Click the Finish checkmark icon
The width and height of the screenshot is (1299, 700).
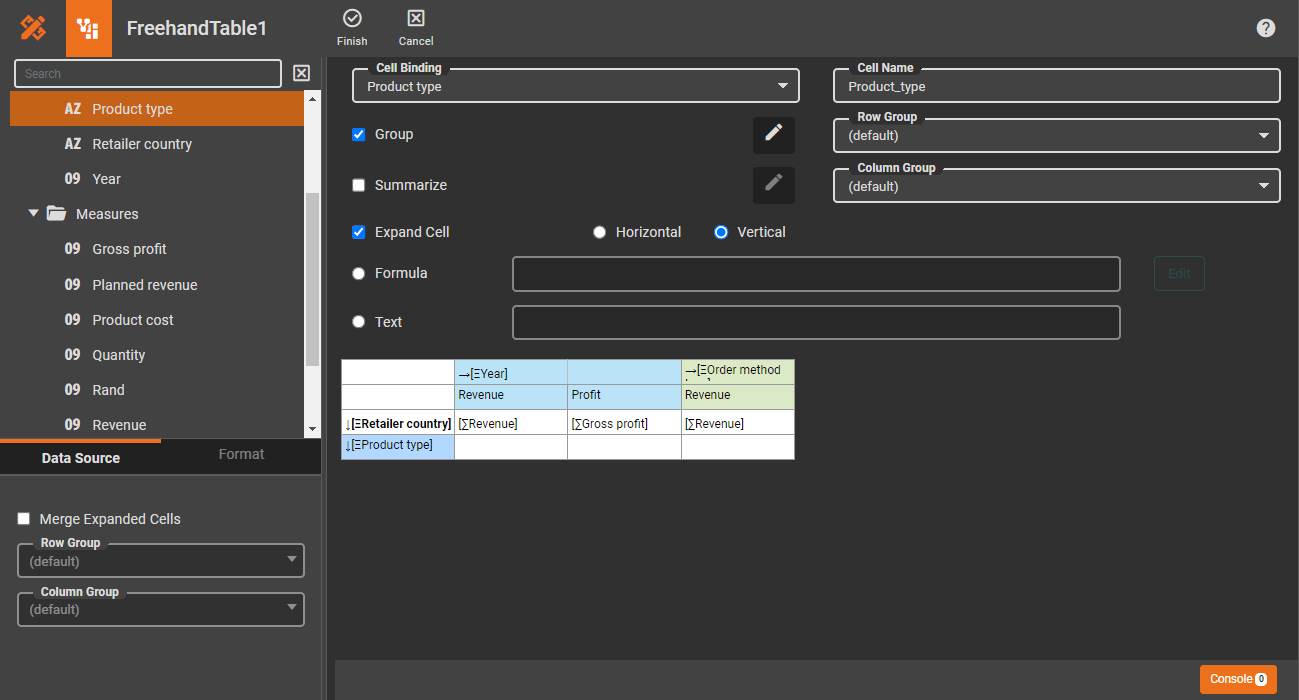tap(352, 18)
